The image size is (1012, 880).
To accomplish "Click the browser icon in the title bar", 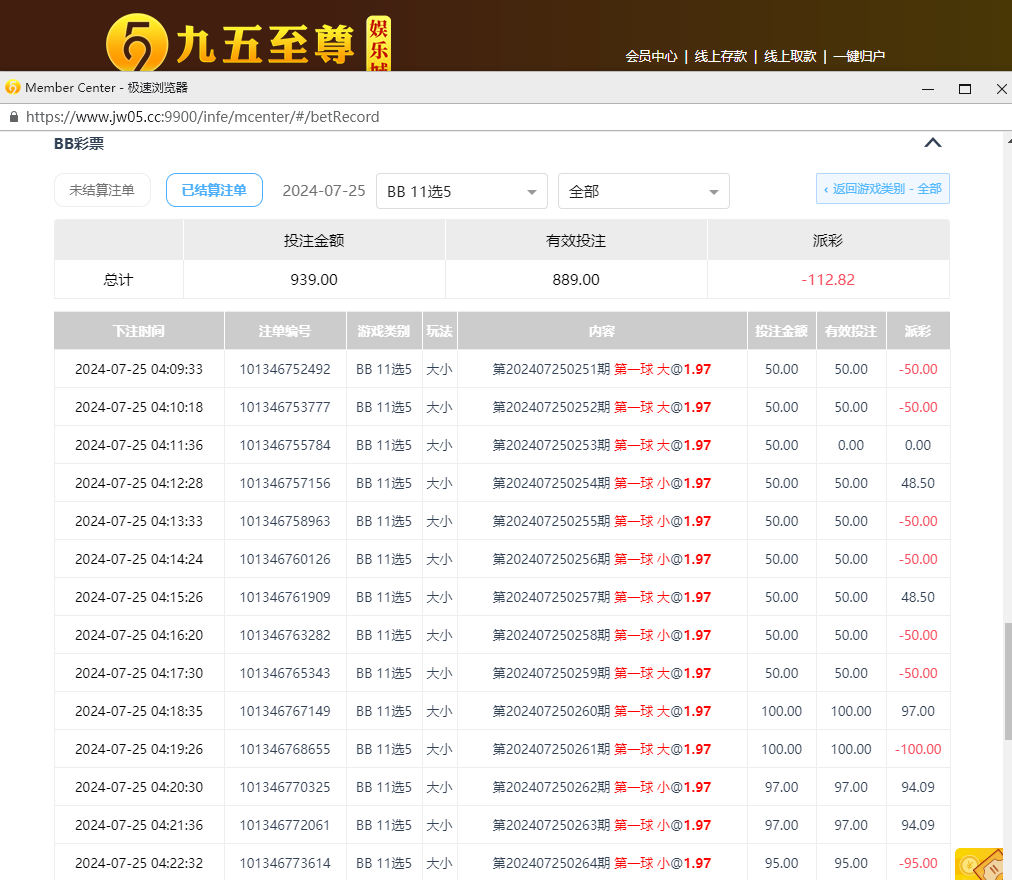I will click(x=12, y=87).
